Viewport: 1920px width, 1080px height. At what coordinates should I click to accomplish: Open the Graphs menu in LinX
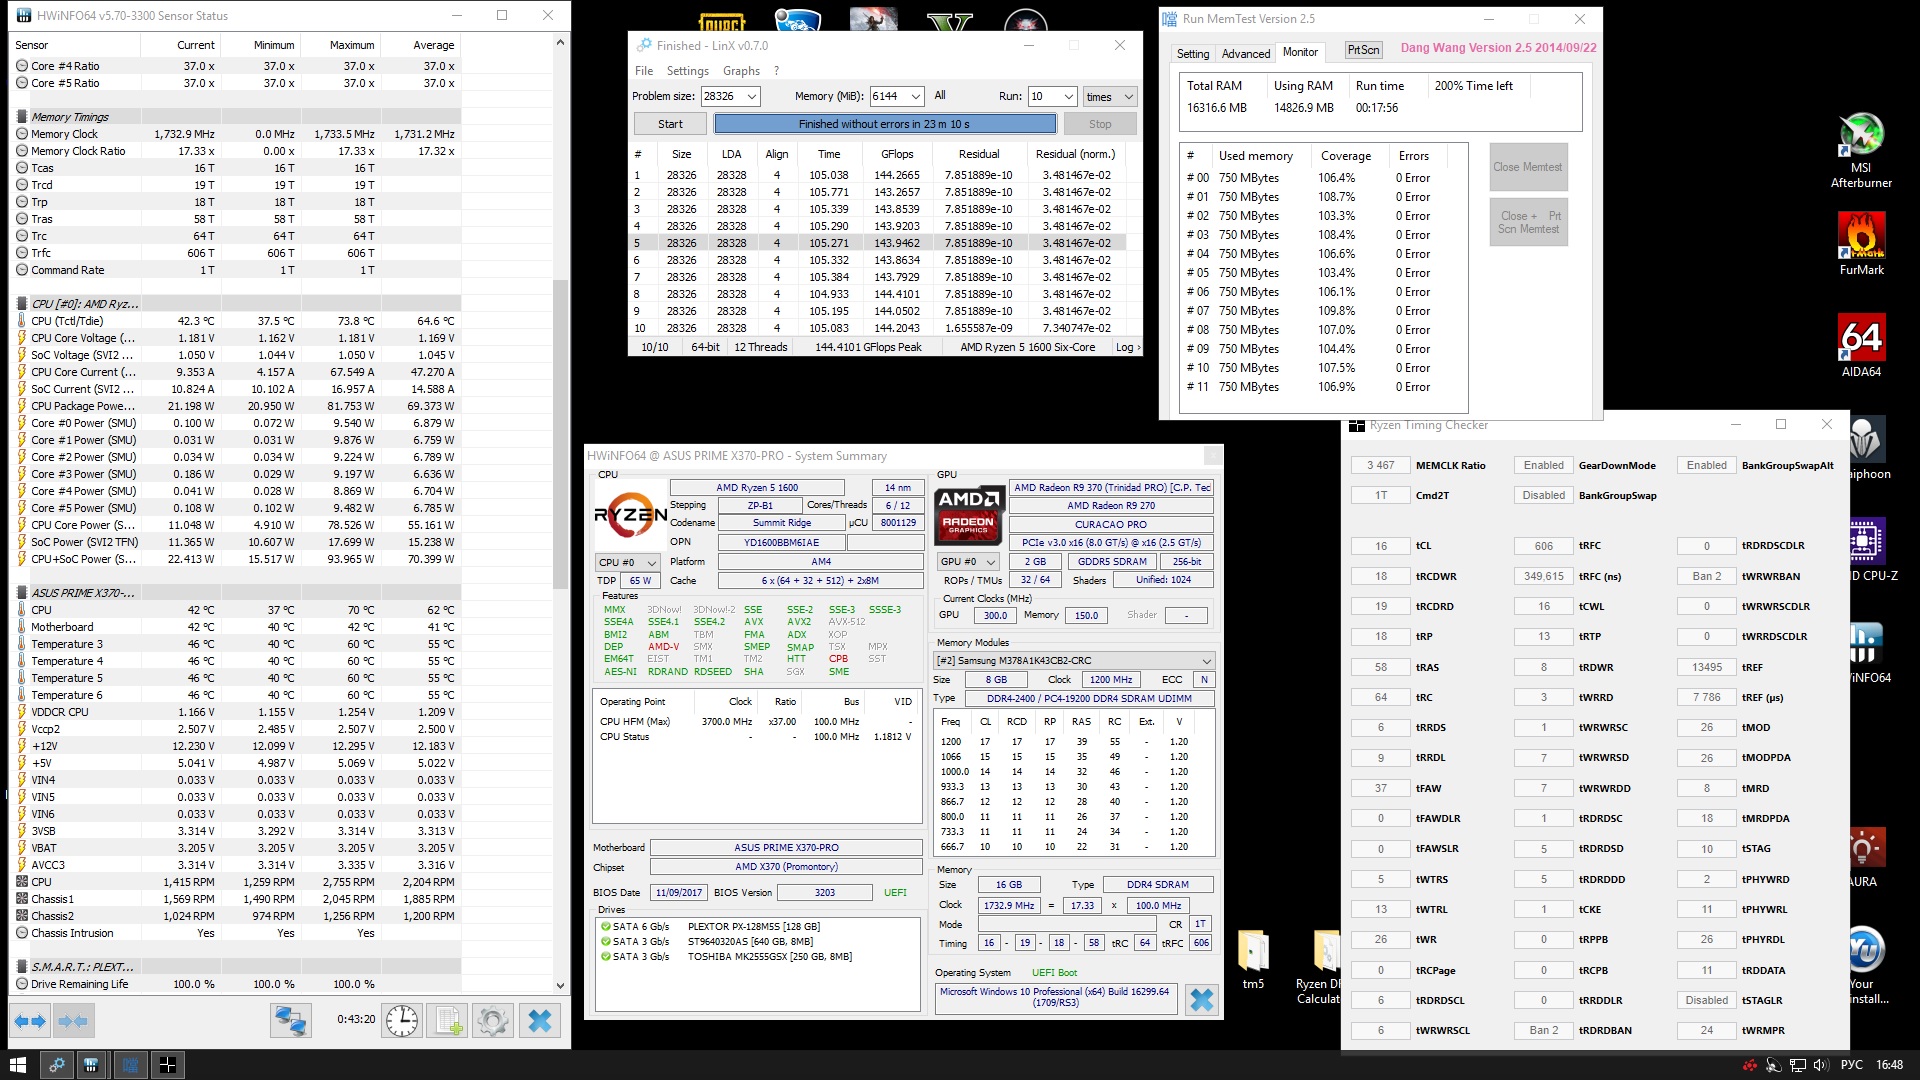(741, 71)
